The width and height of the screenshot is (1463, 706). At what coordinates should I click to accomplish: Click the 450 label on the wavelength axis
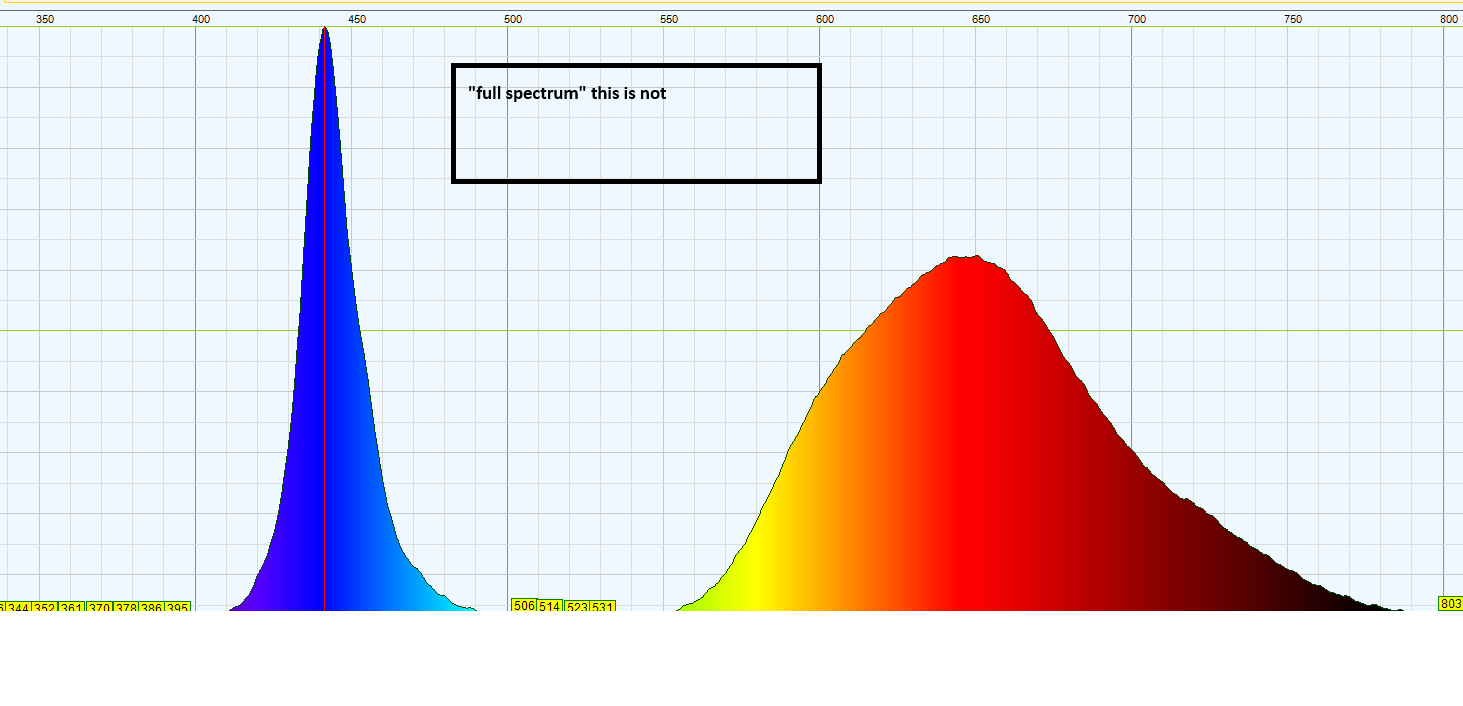click(x=357, y=19)
